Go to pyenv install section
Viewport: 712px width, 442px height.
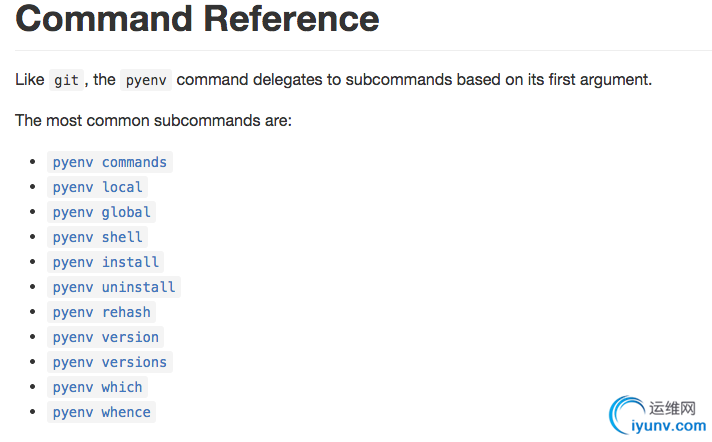pyautogui.click(x=105, y=262)
